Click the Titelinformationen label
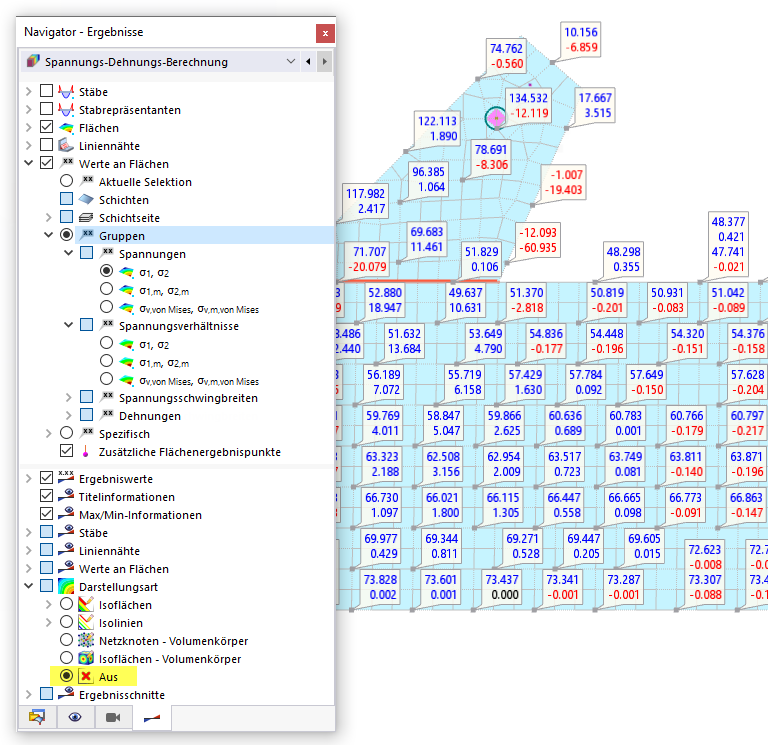Image resolution: width=768 pixels, height=745 pixels. click(127, 497)
